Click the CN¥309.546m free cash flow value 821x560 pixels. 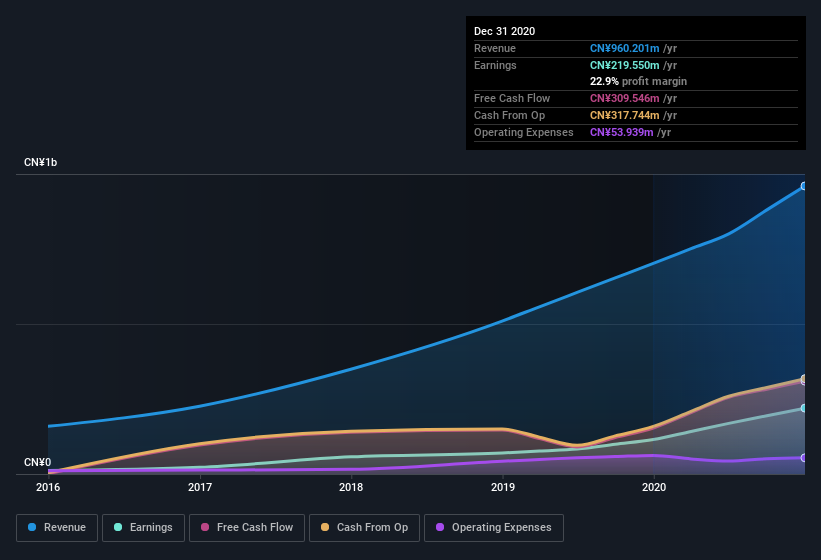[625, 98]
